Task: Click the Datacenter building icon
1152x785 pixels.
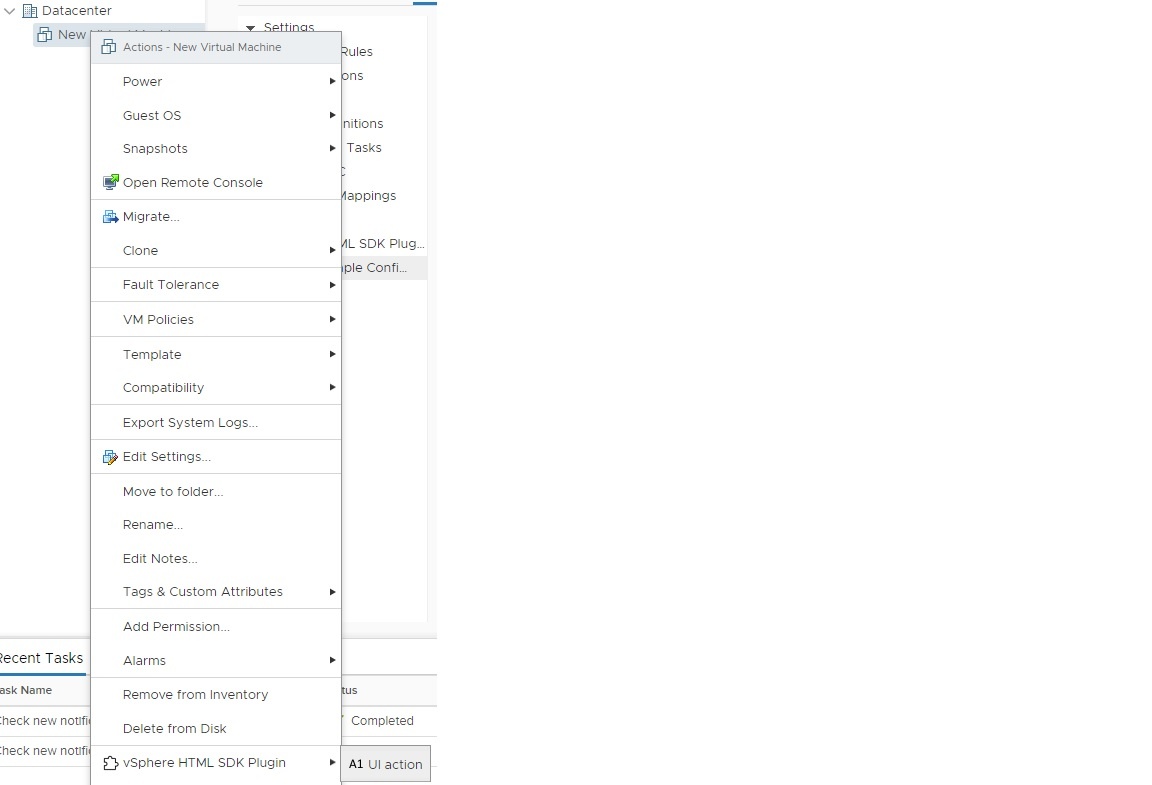Action: pos(30,11)
